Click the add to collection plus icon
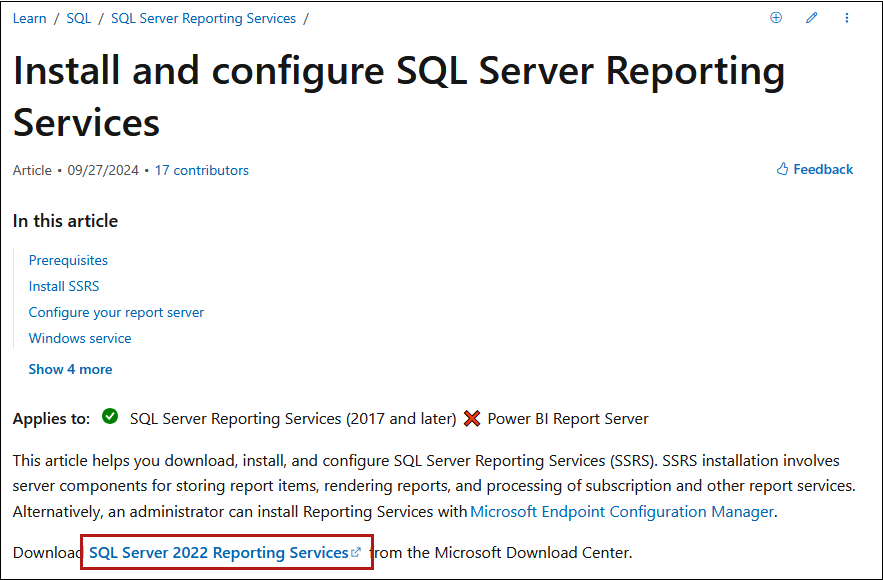883x580 pixels. point(776,18)
